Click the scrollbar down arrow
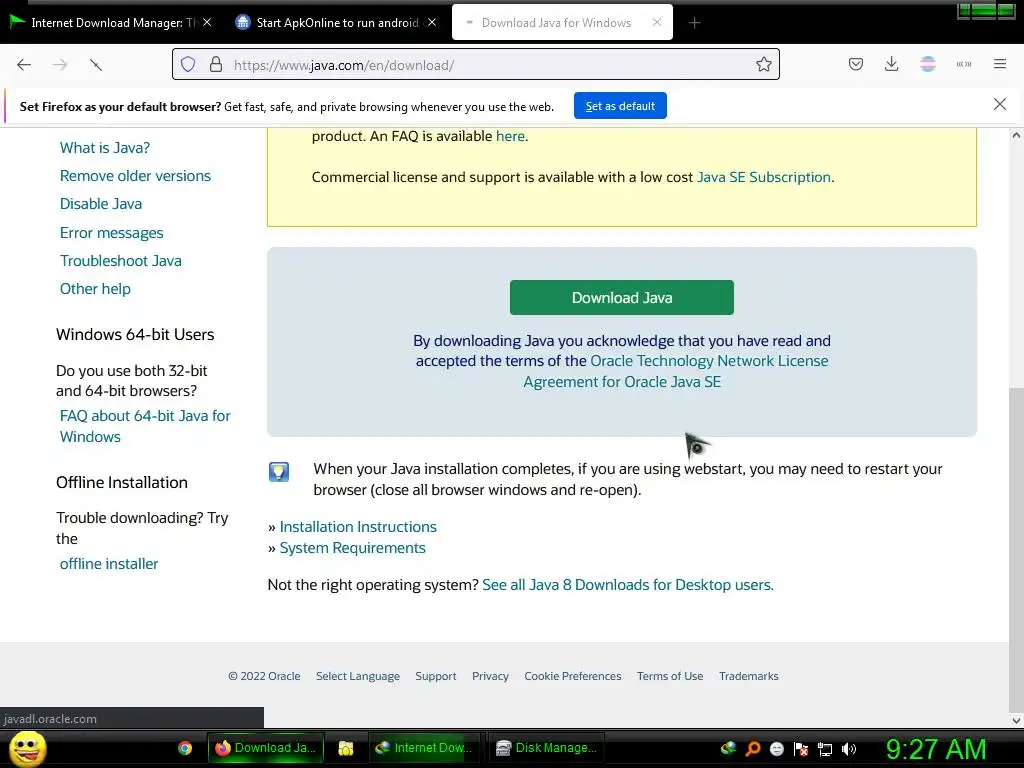The width and height of the screenshot is (1024, 768). (1016, 720)
